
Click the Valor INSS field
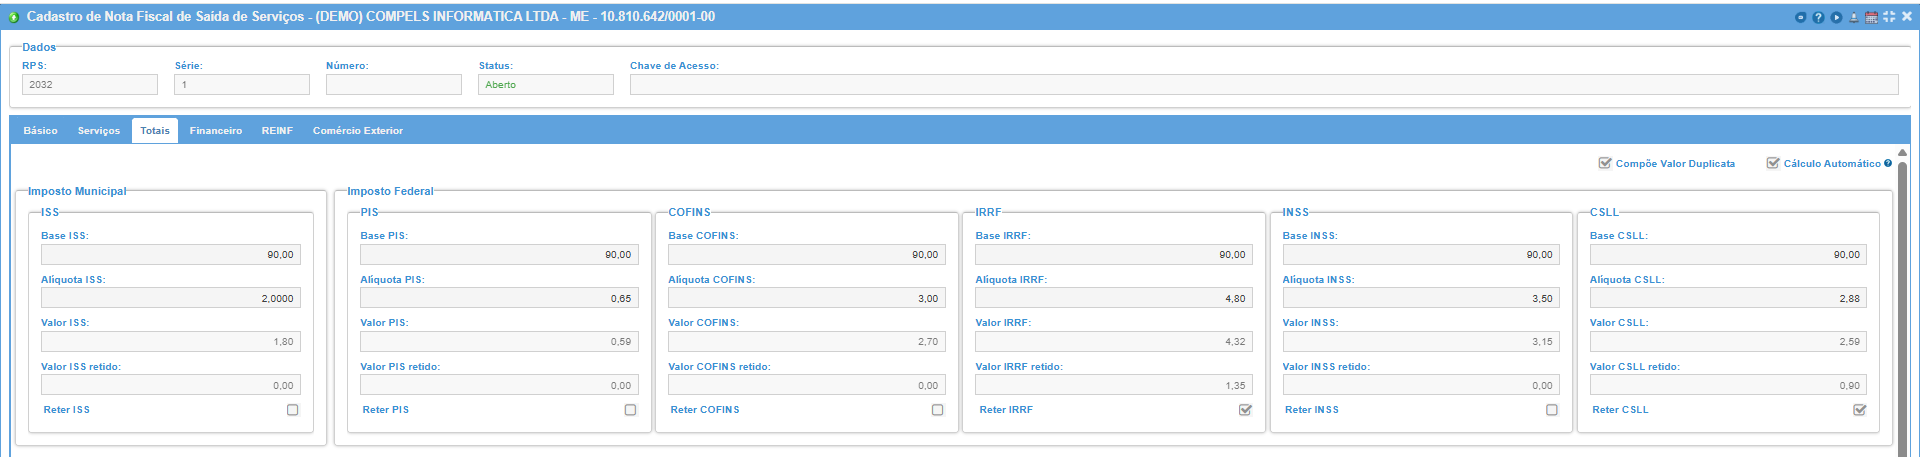click(1421, 342)
